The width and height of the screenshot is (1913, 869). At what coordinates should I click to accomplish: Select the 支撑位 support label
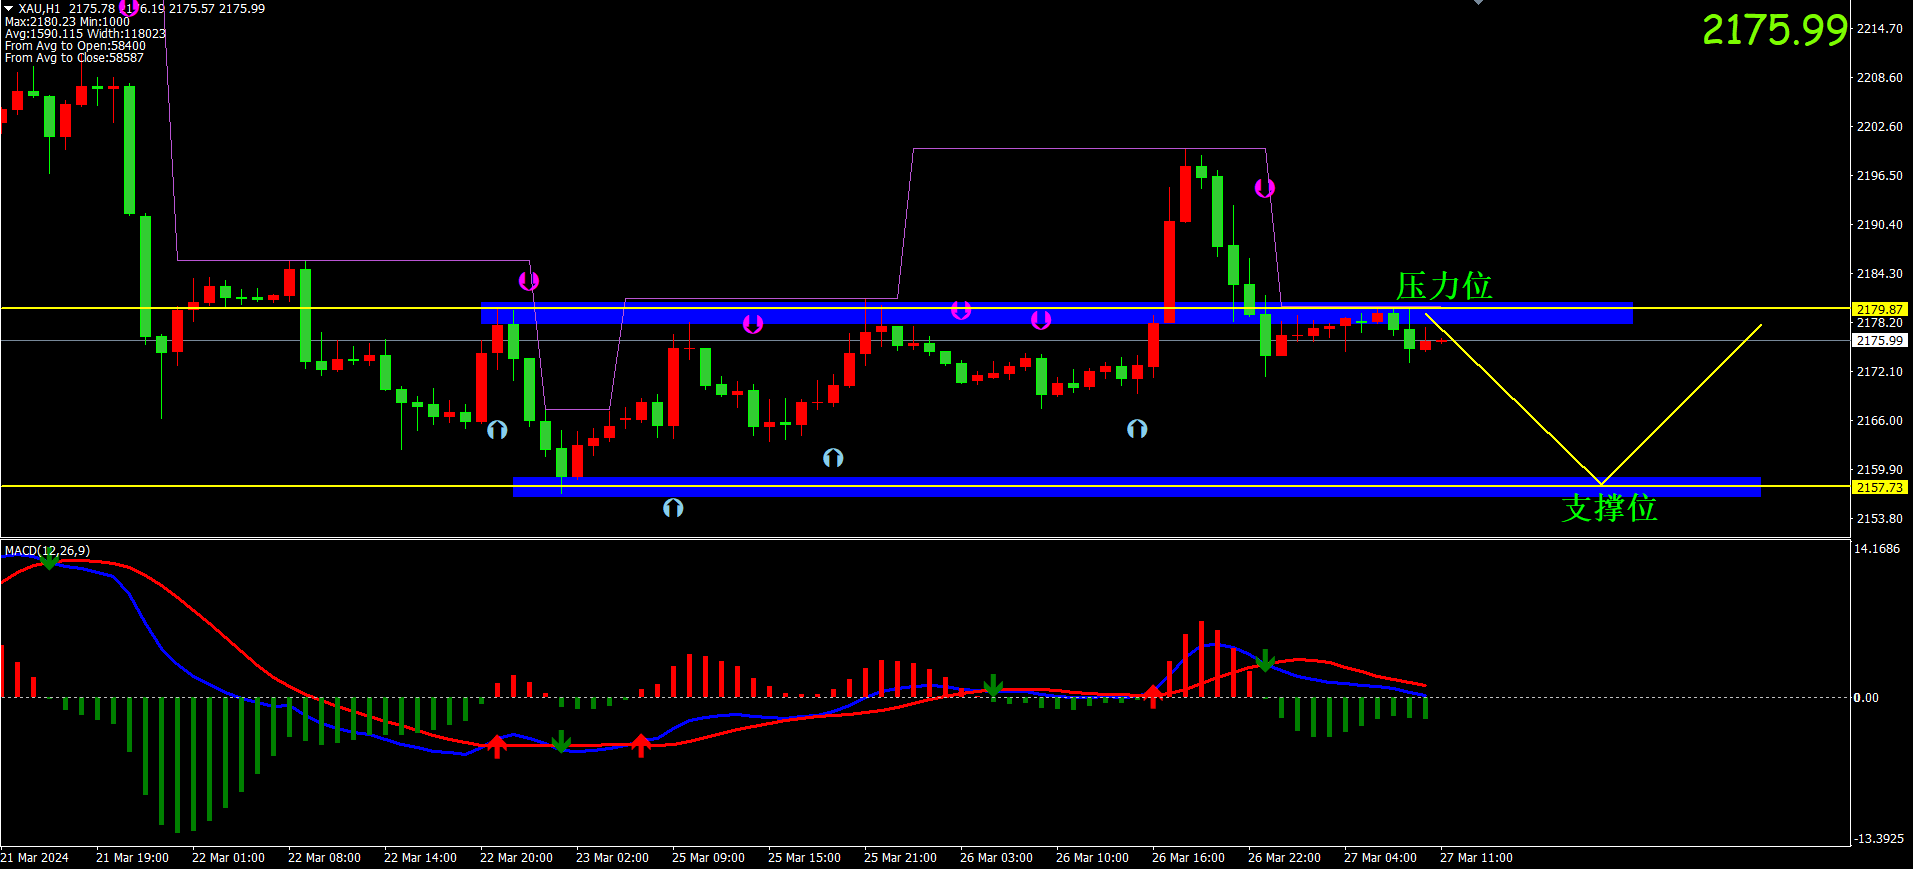pyautogui.click(x=1609, y=508)
